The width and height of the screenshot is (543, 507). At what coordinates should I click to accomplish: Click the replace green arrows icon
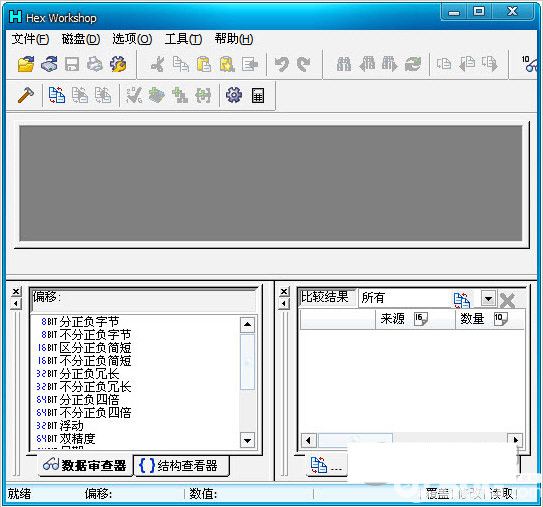coord(413,64)
